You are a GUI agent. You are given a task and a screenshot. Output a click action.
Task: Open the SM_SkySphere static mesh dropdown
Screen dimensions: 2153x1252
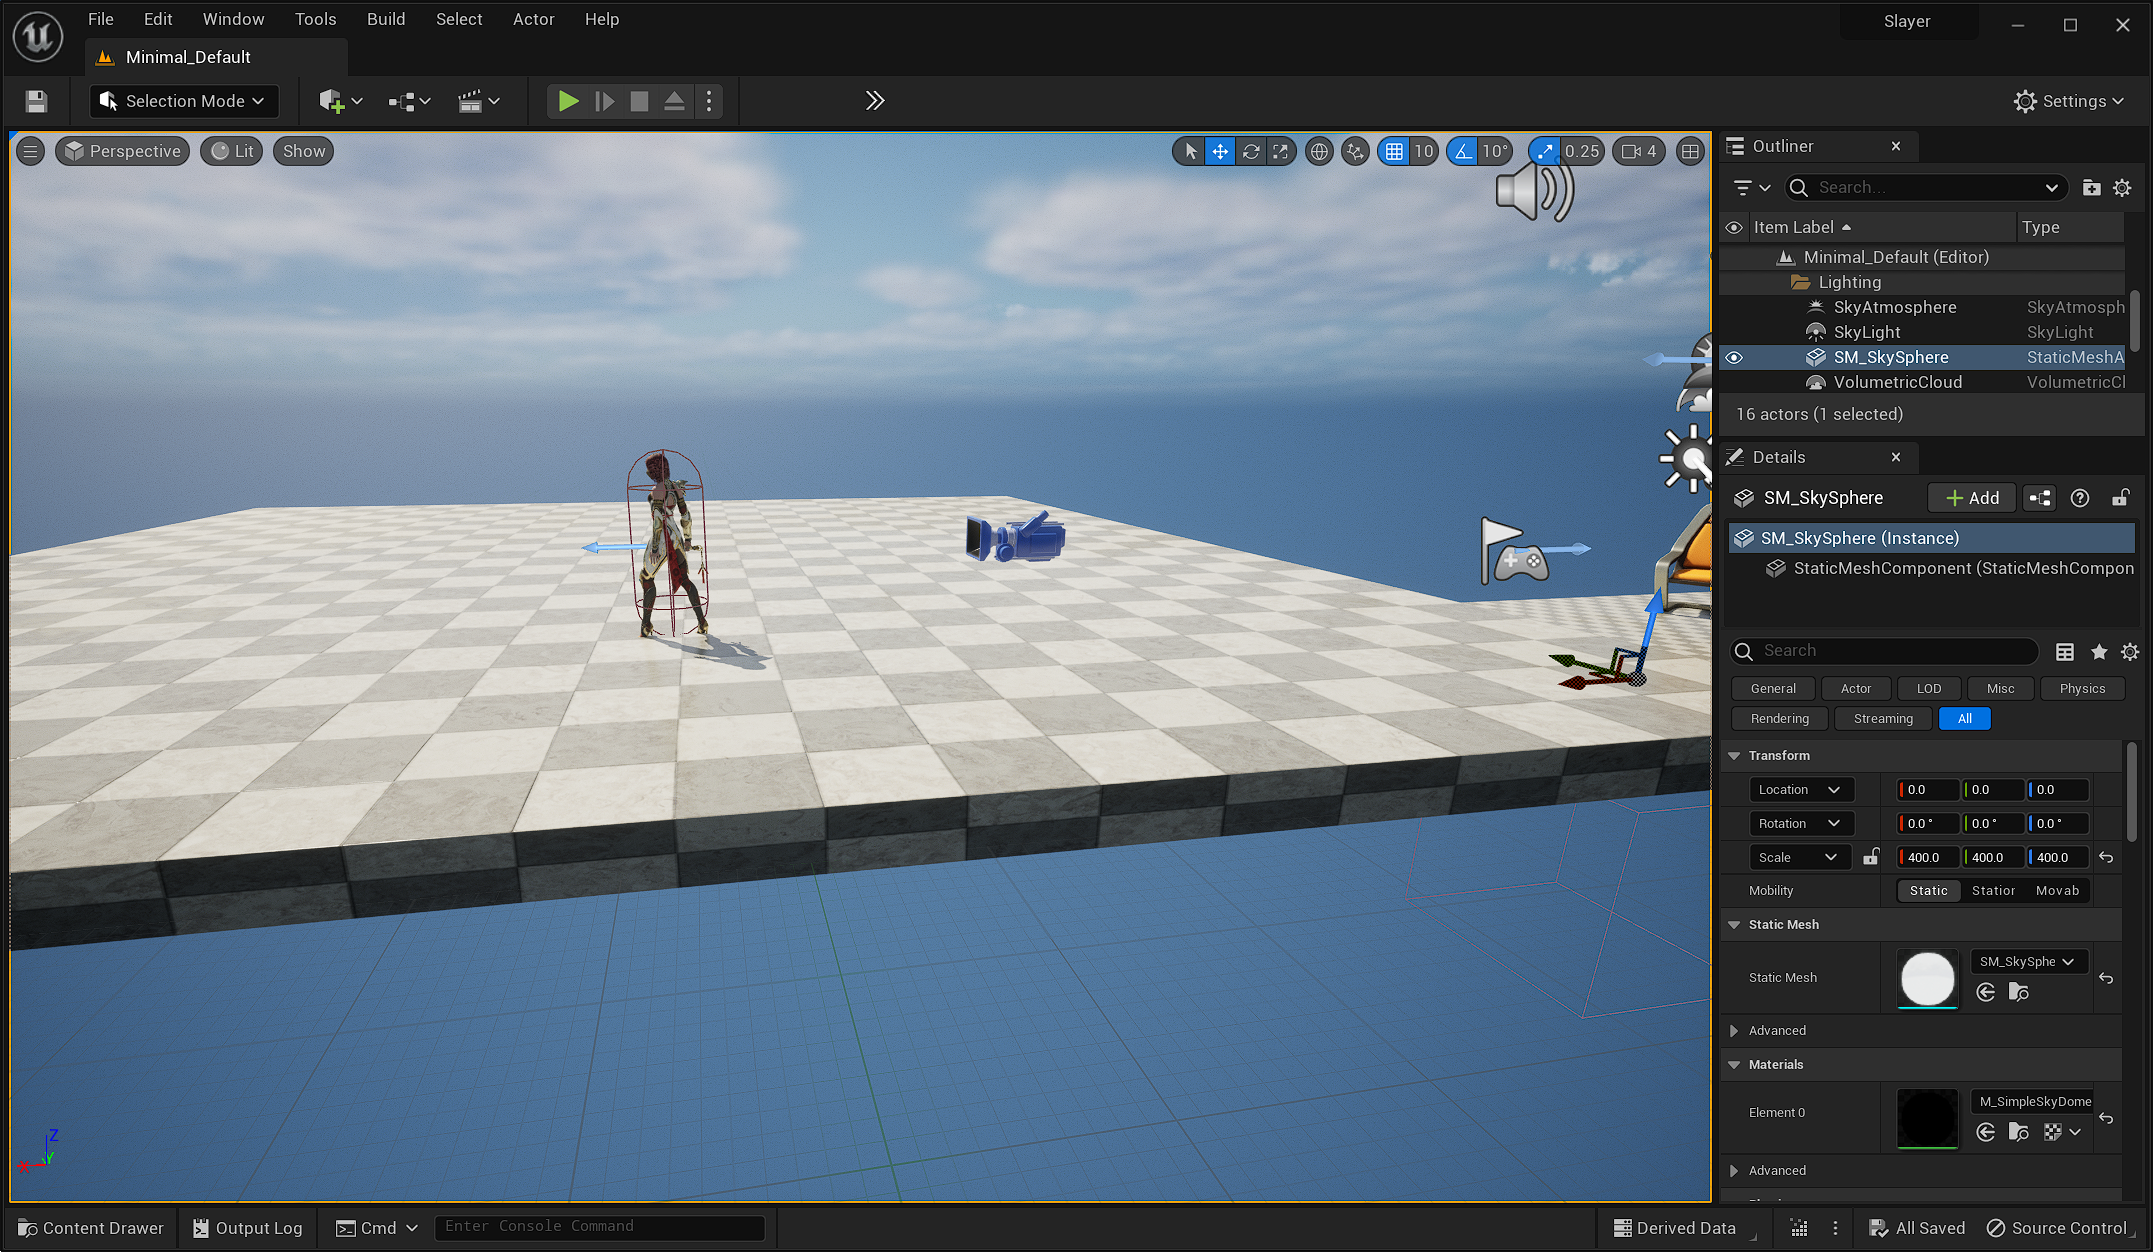point(2027,961)
